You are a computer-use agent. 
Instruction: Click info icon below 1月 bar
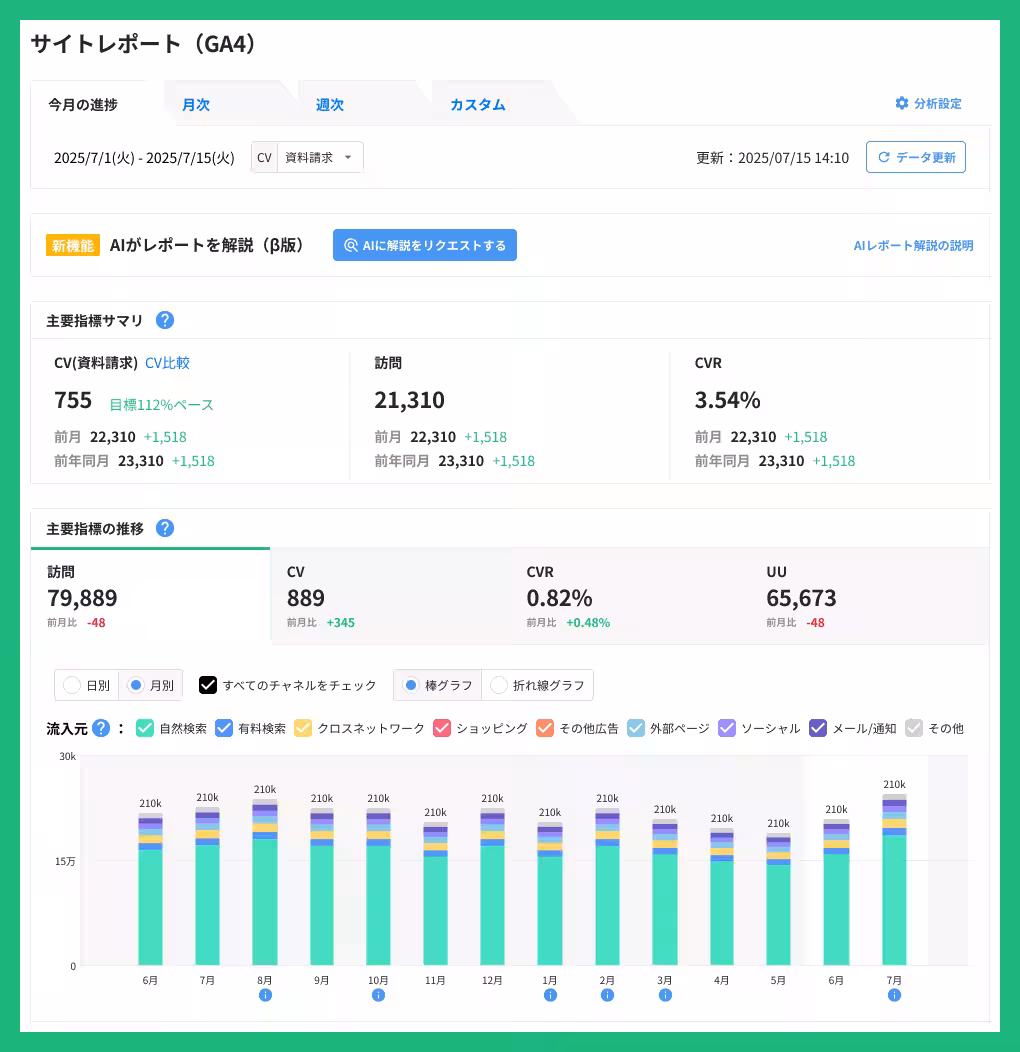click(x=550, y=995)
